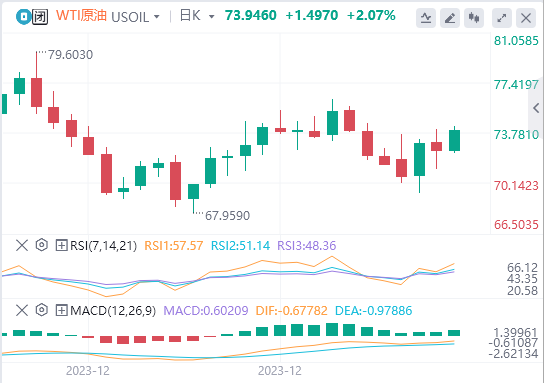Open the WTI原油 USOIL symbol dropdown
Screen dimensions: 544x383
(156, 17)
